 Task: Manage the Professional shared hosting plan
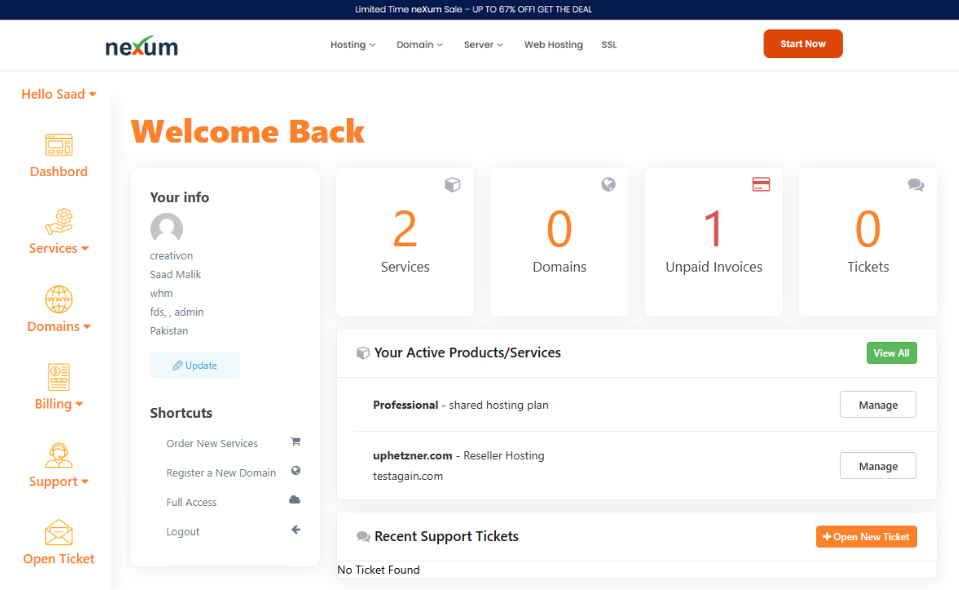(878, 405)
